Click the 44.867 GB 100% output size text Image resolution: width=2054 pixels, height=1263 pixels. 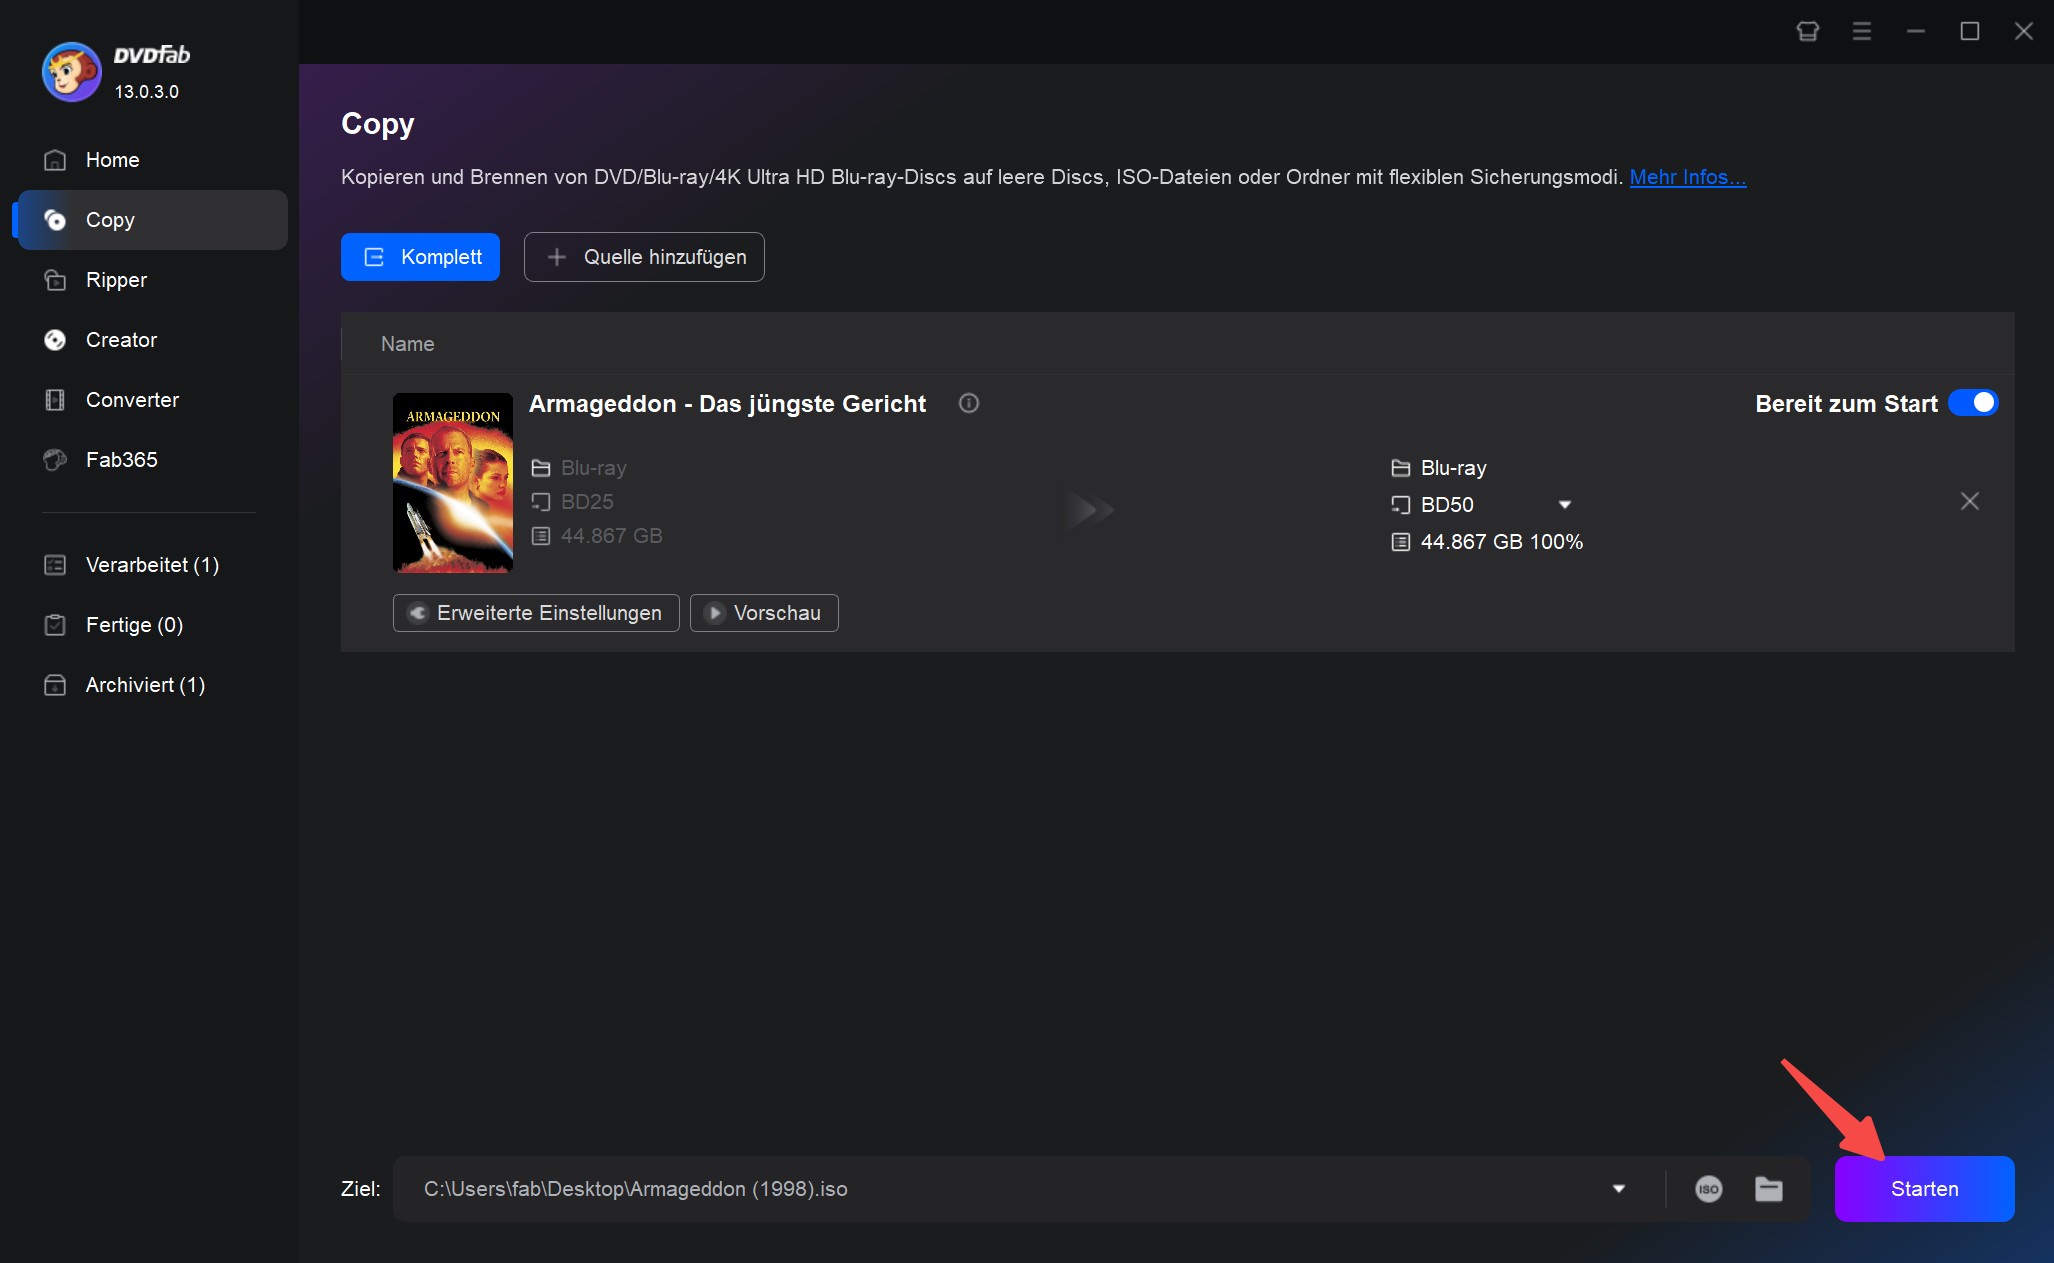click(1502, 542)
